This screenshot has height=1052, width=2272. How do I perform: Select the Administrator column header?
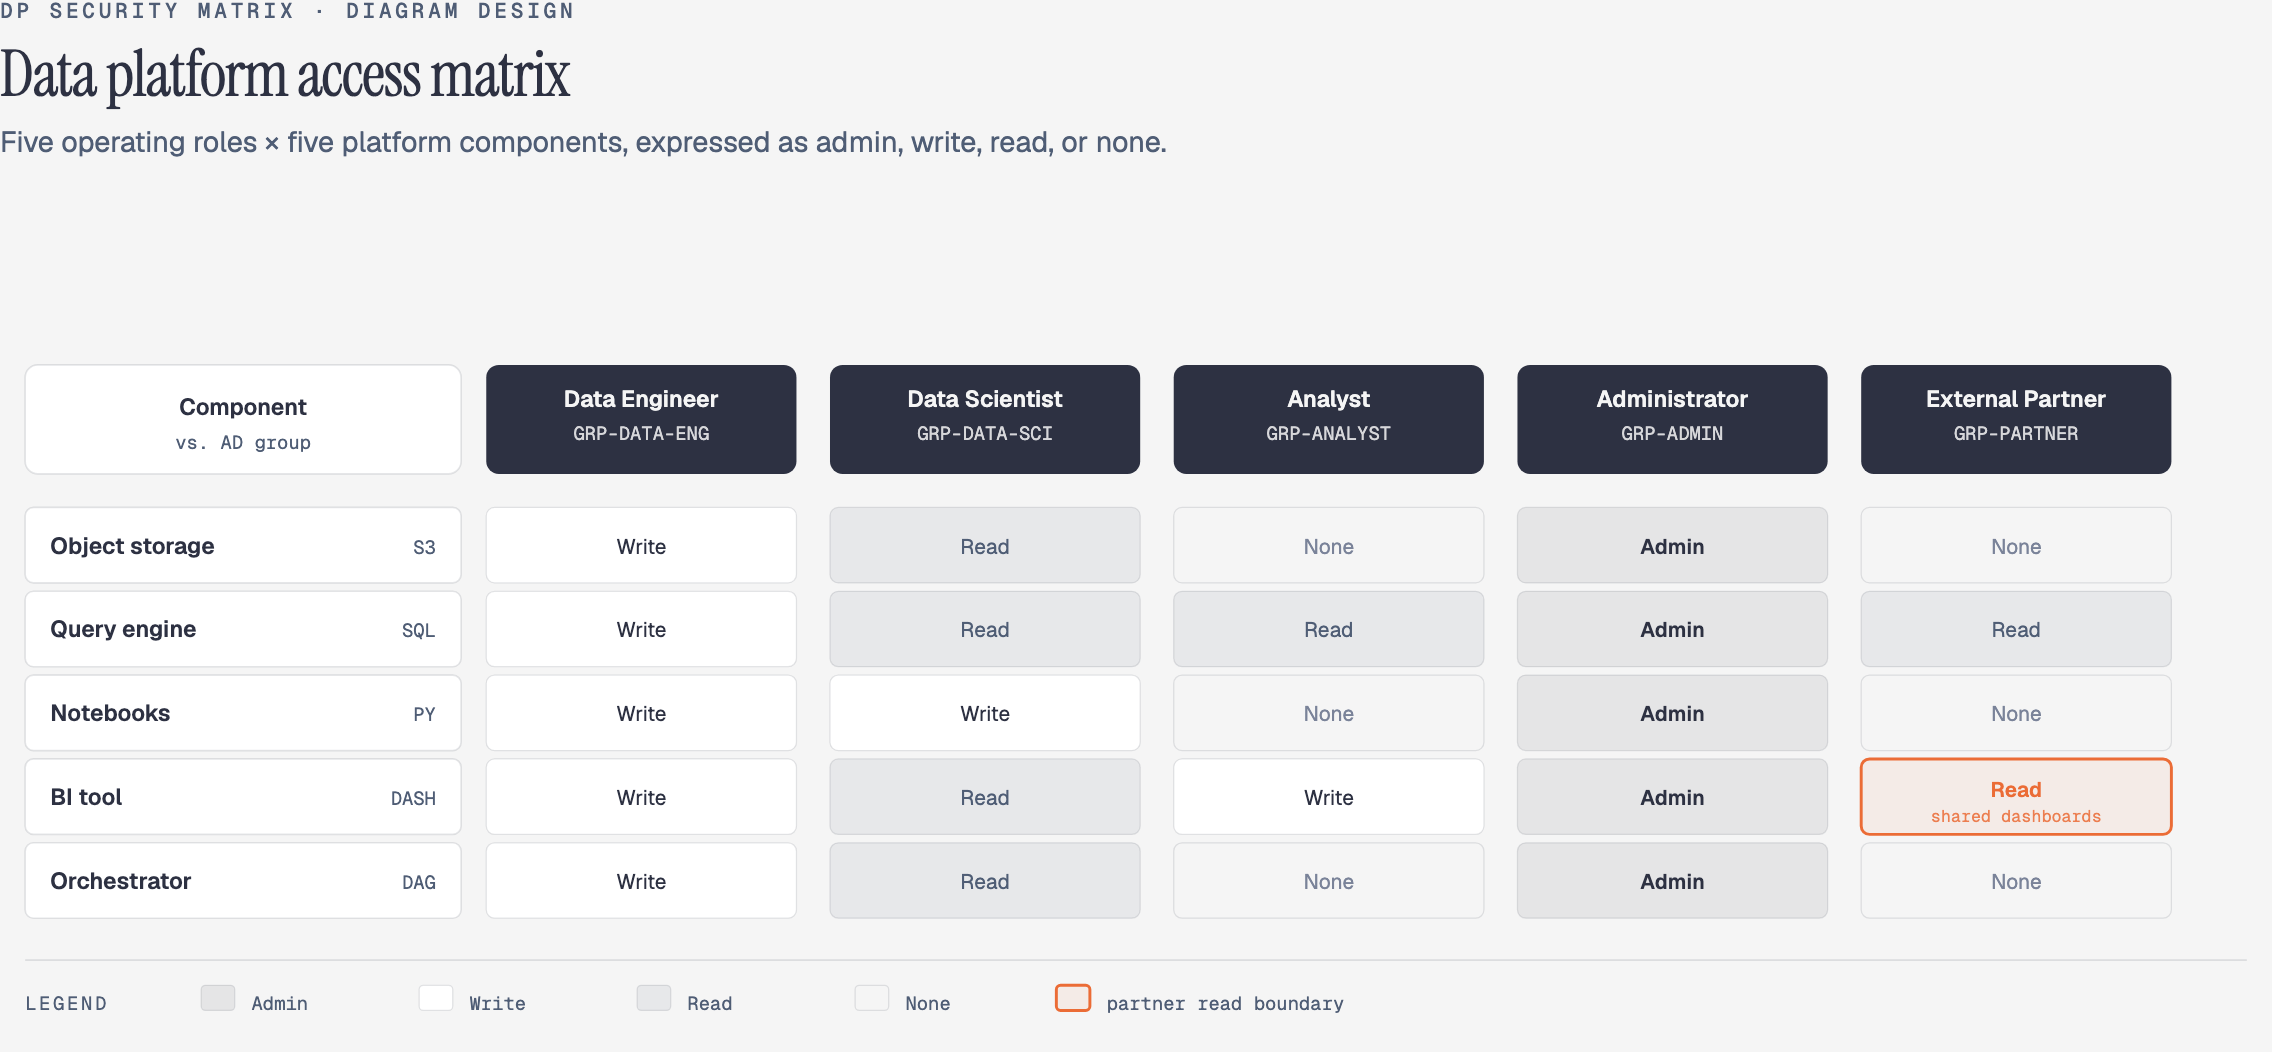1672,419
